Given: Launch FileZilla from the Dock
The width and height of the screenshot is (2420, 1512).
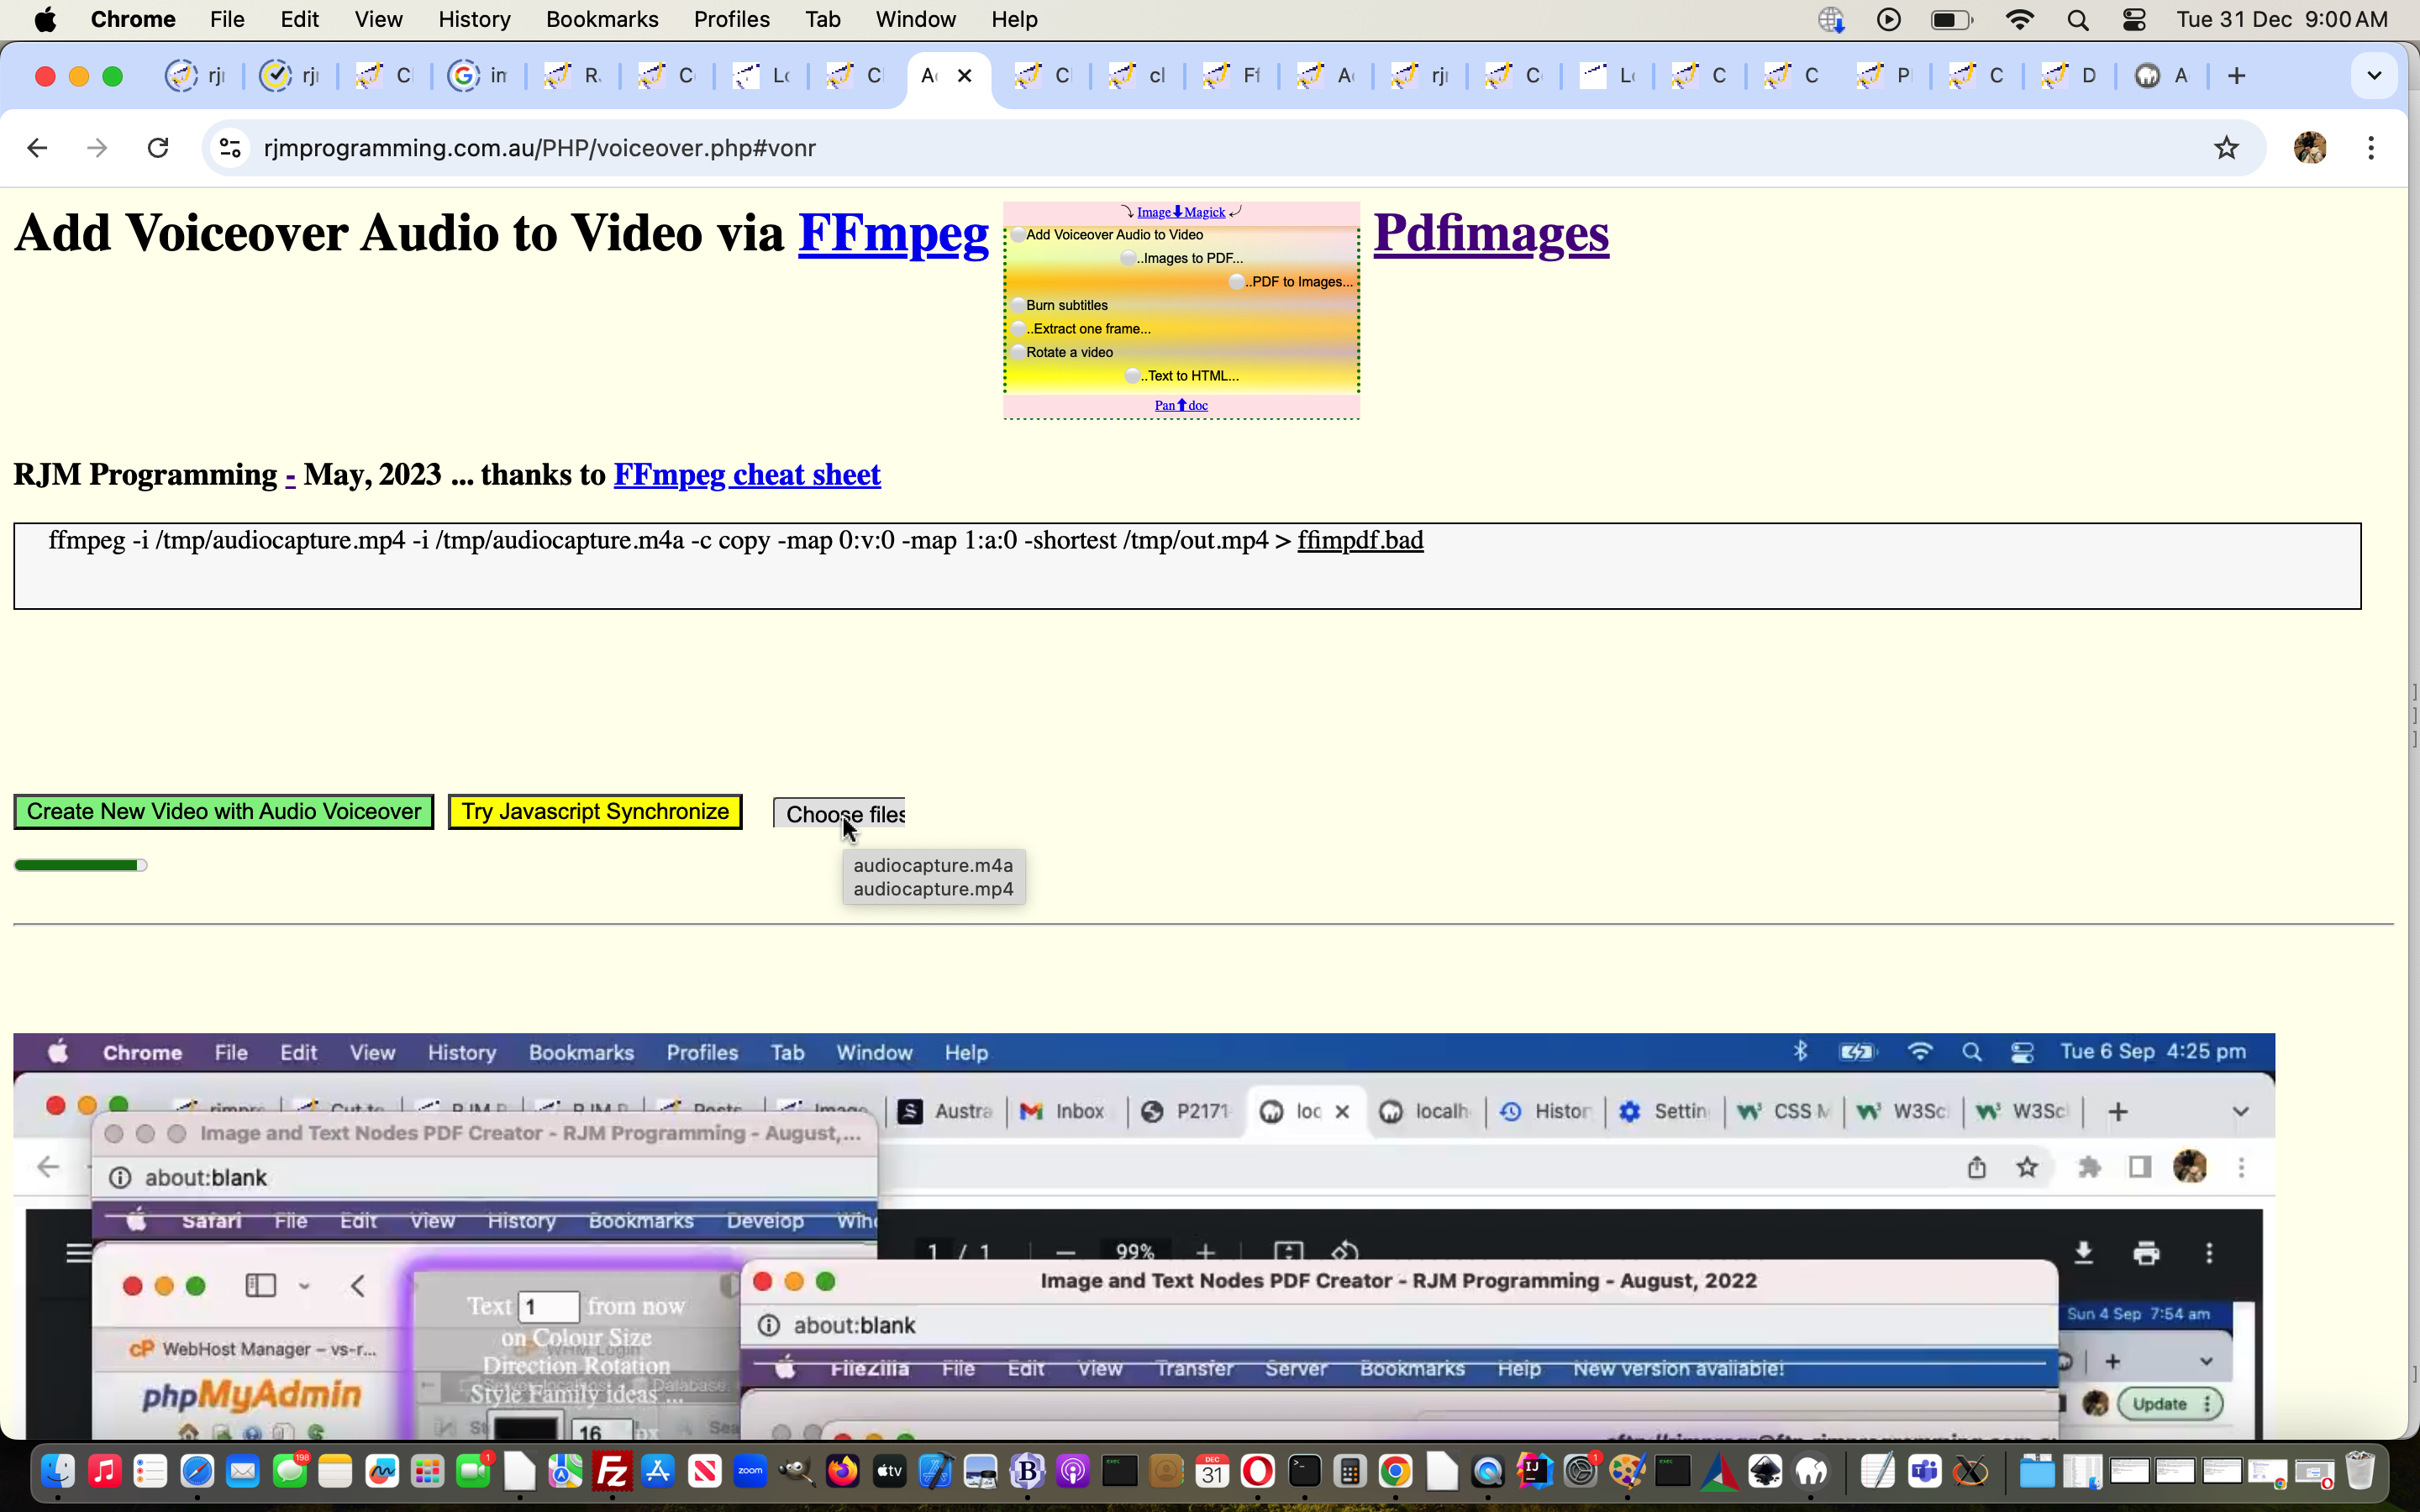Looking at the screenshot, I should point(612,1471).
